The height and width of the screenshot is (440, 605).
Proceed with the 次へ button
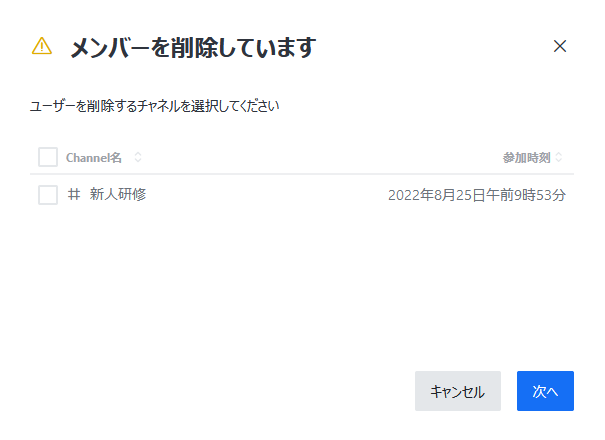click(x=545, y=391)
